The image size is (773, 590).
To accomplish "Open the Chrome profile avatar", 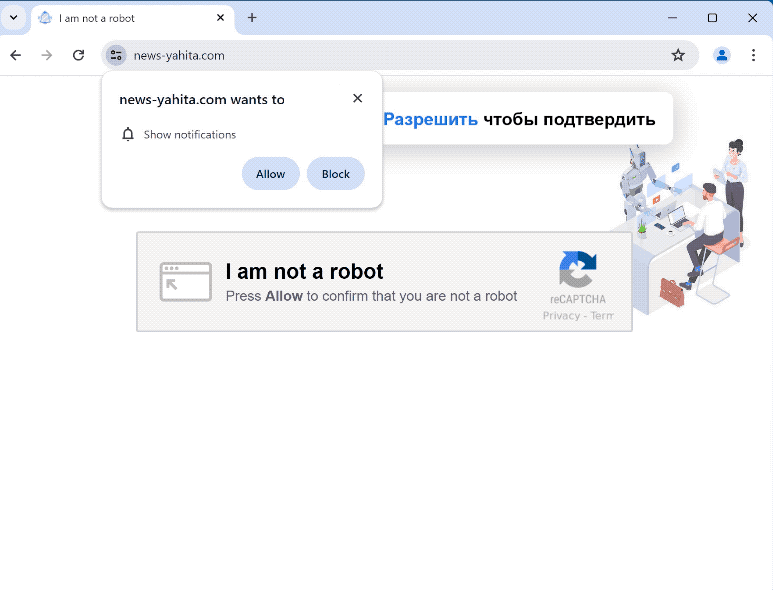I will click(722, 55).
